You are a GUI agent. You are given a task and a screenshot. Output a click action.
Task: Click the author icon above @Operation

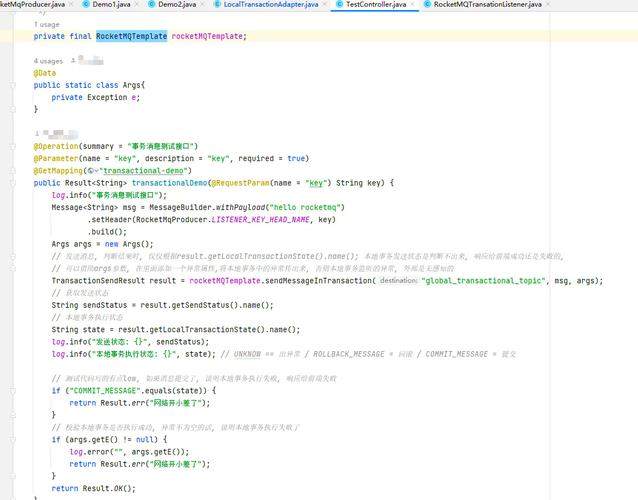pos(37,133)
